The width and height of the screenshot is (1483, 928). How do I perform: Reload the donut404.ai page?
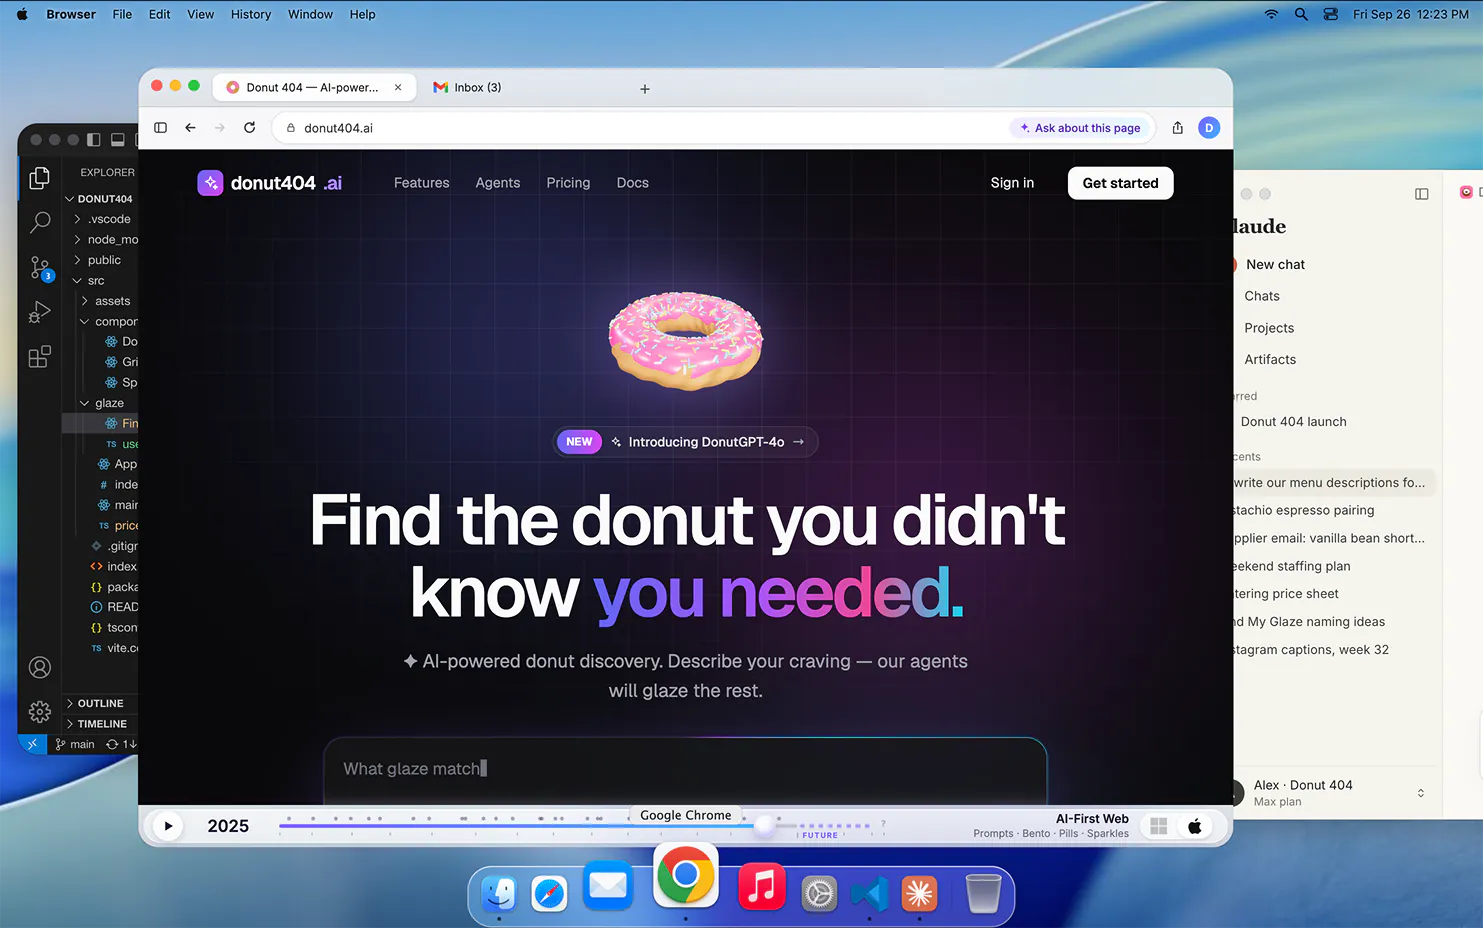250,128
